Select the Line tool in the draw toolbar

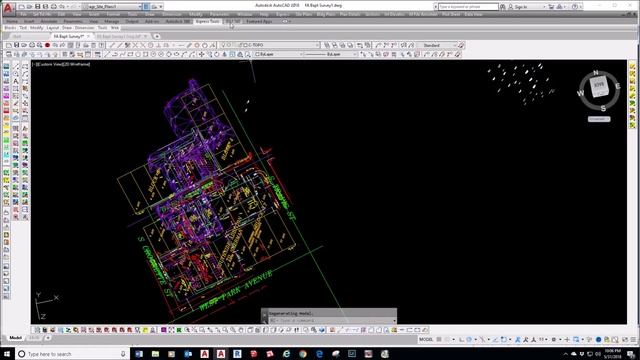coord(107,54)
